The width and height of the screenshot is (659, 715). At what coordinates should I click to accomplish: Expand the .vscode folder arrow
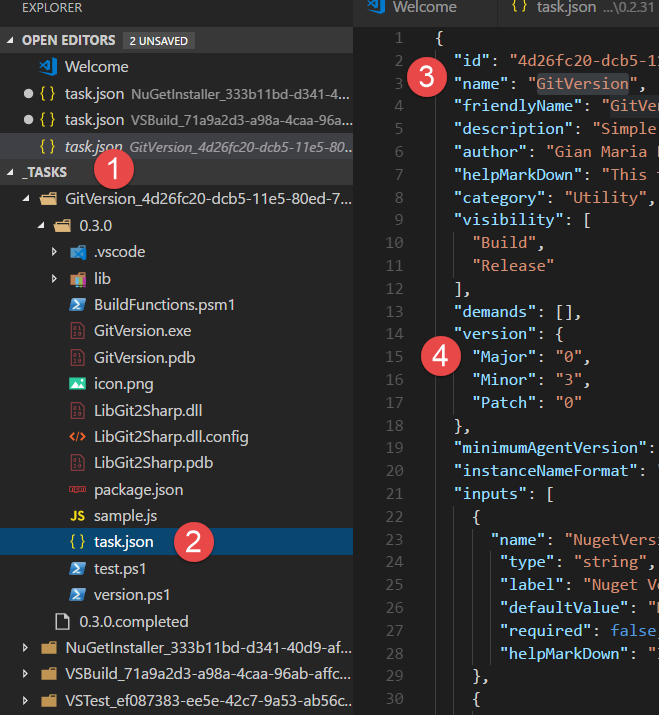point(54,252)
